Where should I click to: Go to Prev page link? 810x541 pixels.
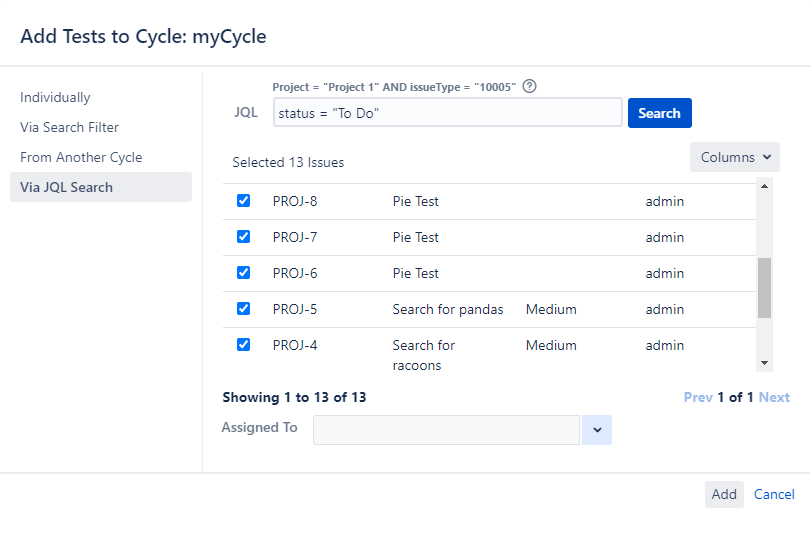click(698, 397)
